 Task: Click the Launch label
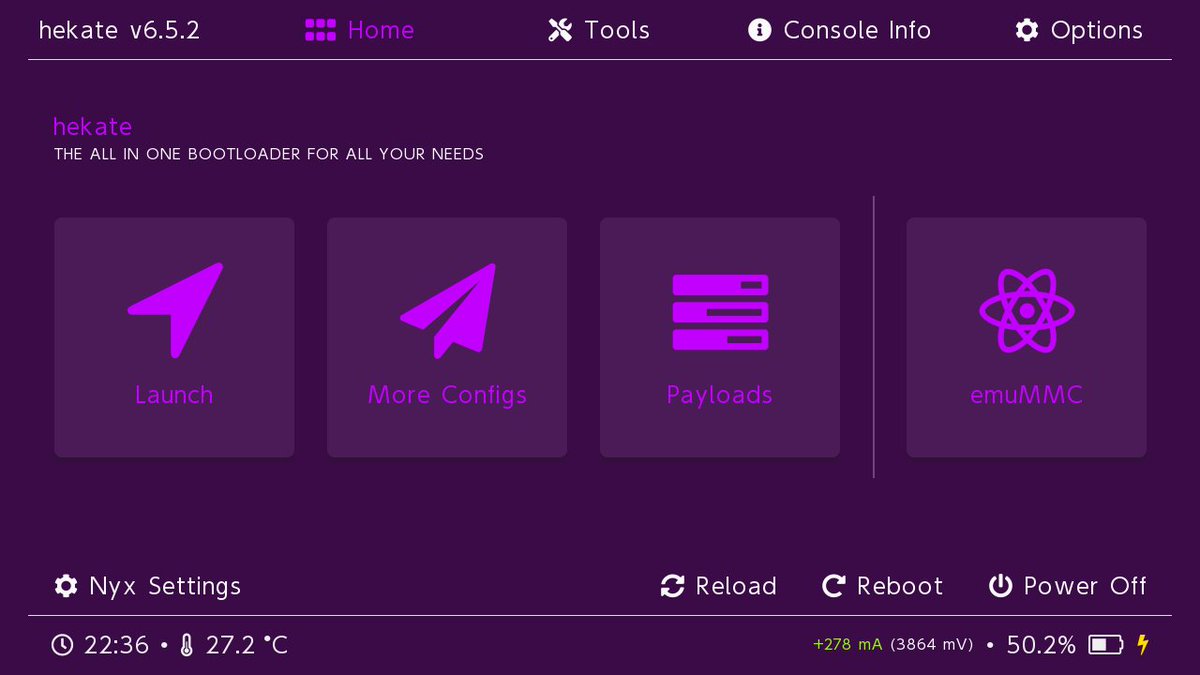(174, 395)
